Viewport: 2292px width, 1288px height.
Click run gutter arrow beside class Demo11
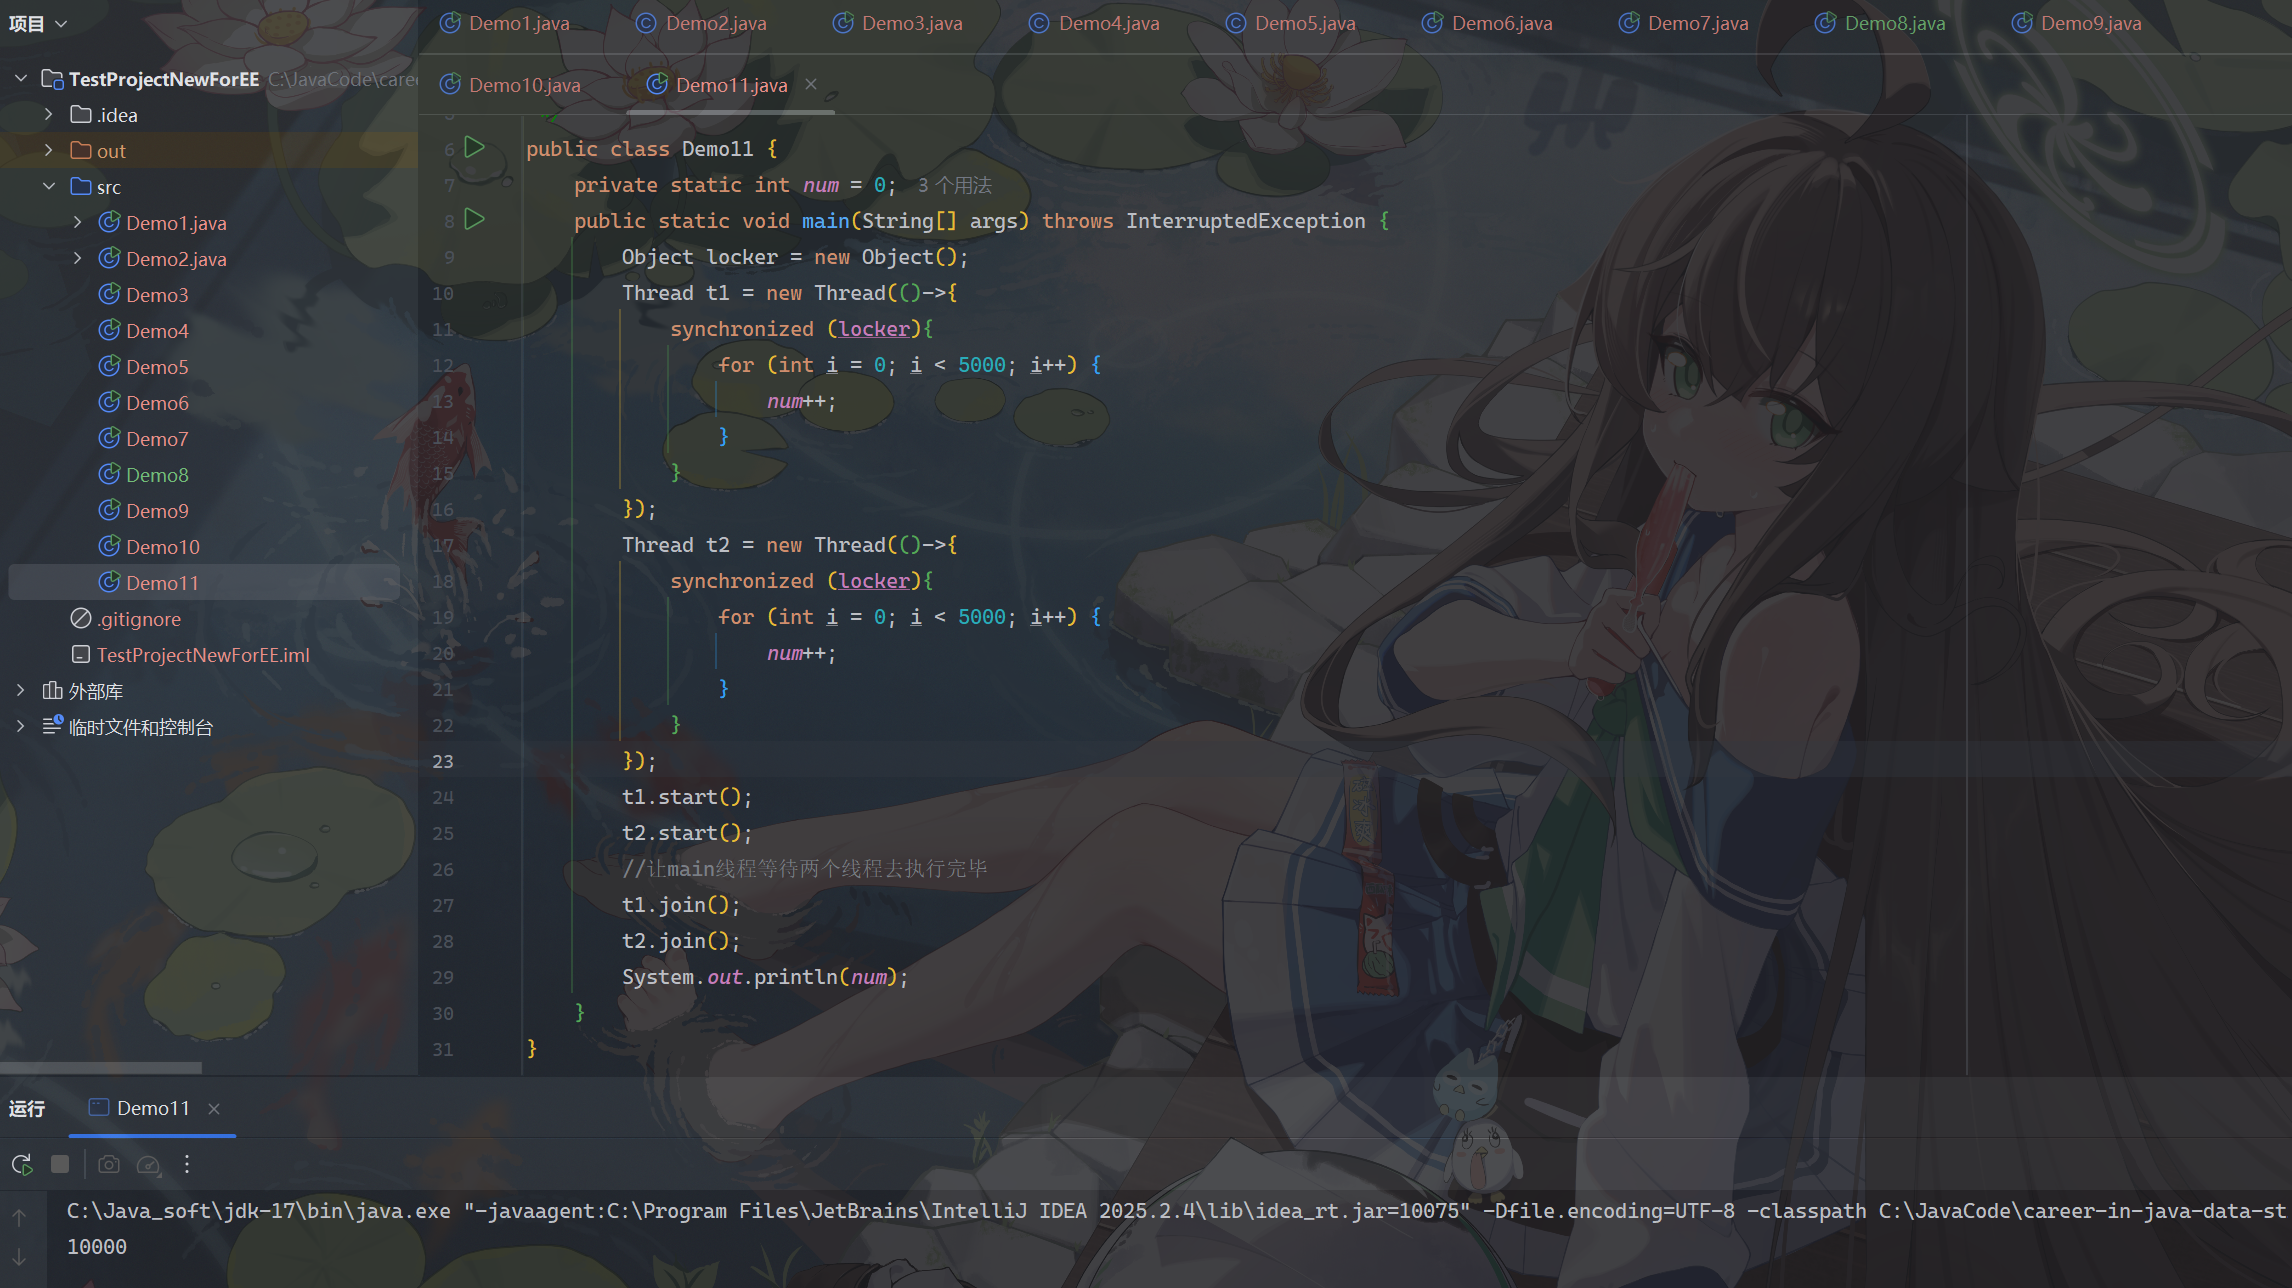[475, 148]
